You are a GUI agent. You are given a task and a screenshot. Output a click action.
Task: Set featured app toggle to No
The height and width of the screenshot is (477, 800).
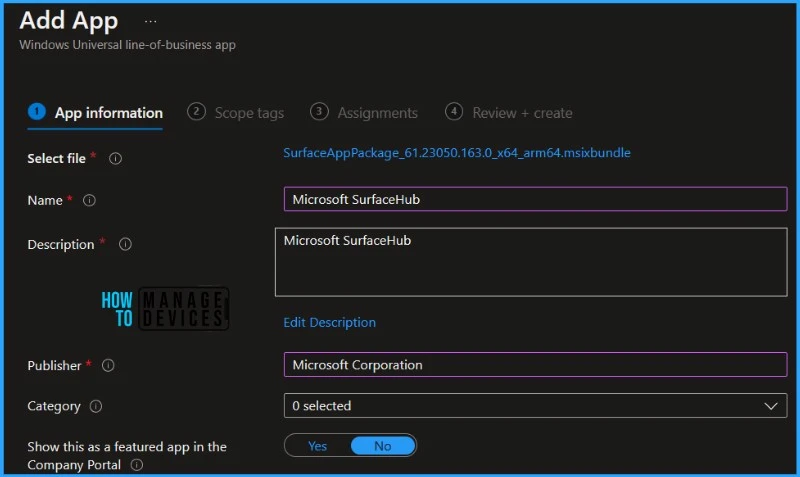[x=383, y=446]
